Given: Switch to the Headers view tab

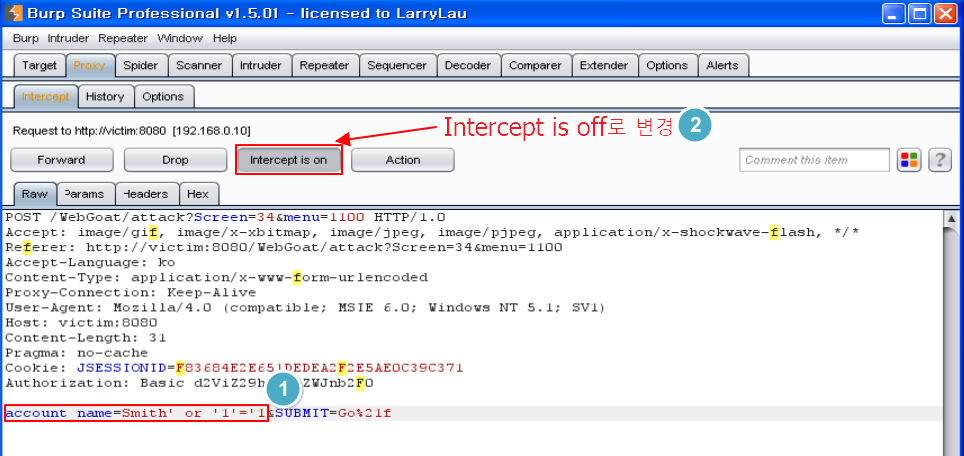Looking at the screenshot, I should click(146, 194).
